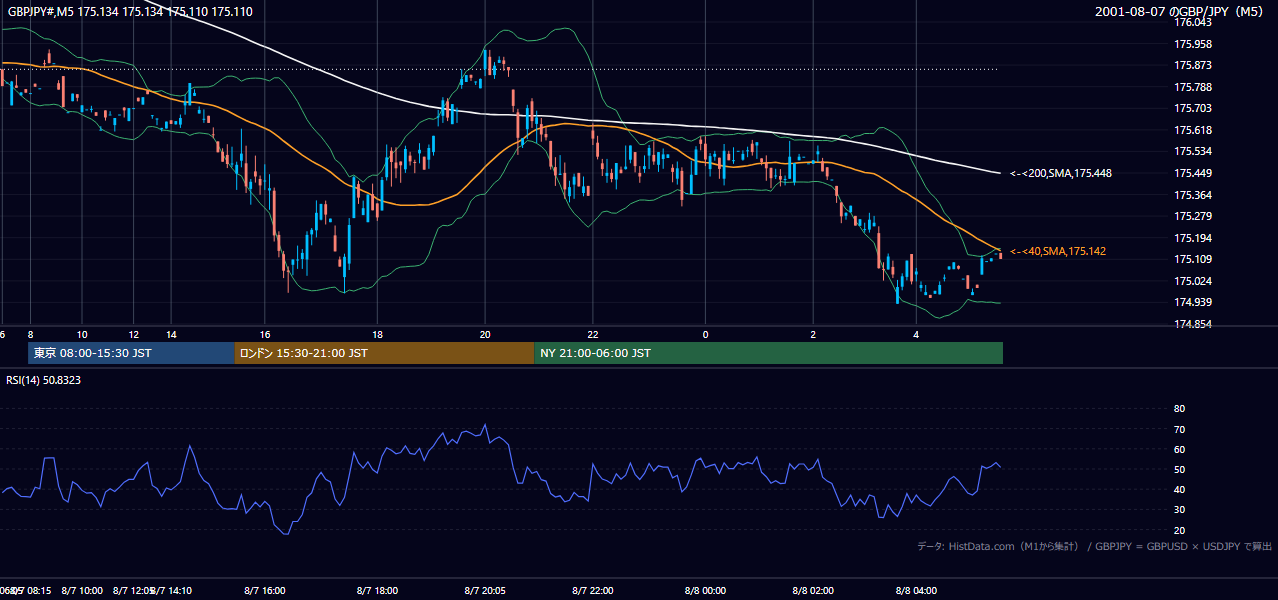Click hour label 22 on the time axis
This screenshot has width=1278, height=600.
[593, 334]
